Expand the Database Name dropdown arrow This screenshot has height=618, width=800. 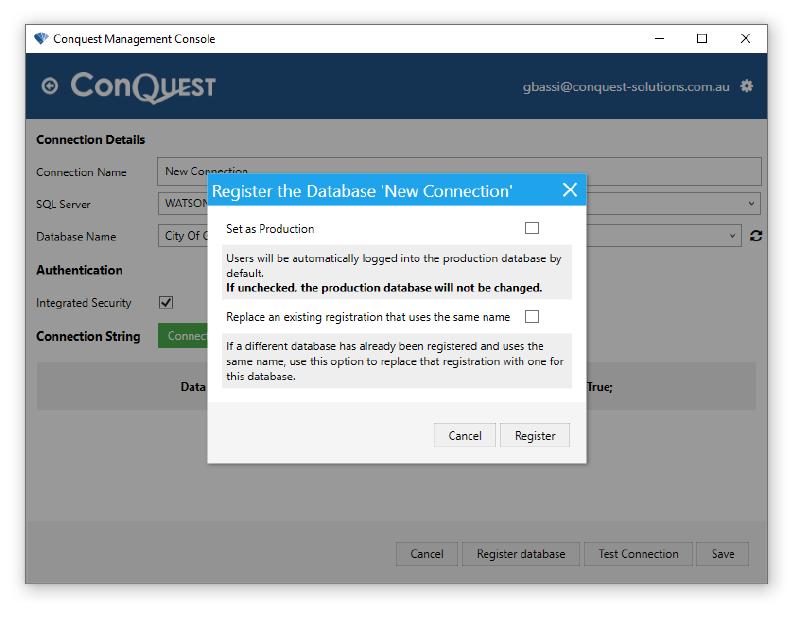point(732,236)
